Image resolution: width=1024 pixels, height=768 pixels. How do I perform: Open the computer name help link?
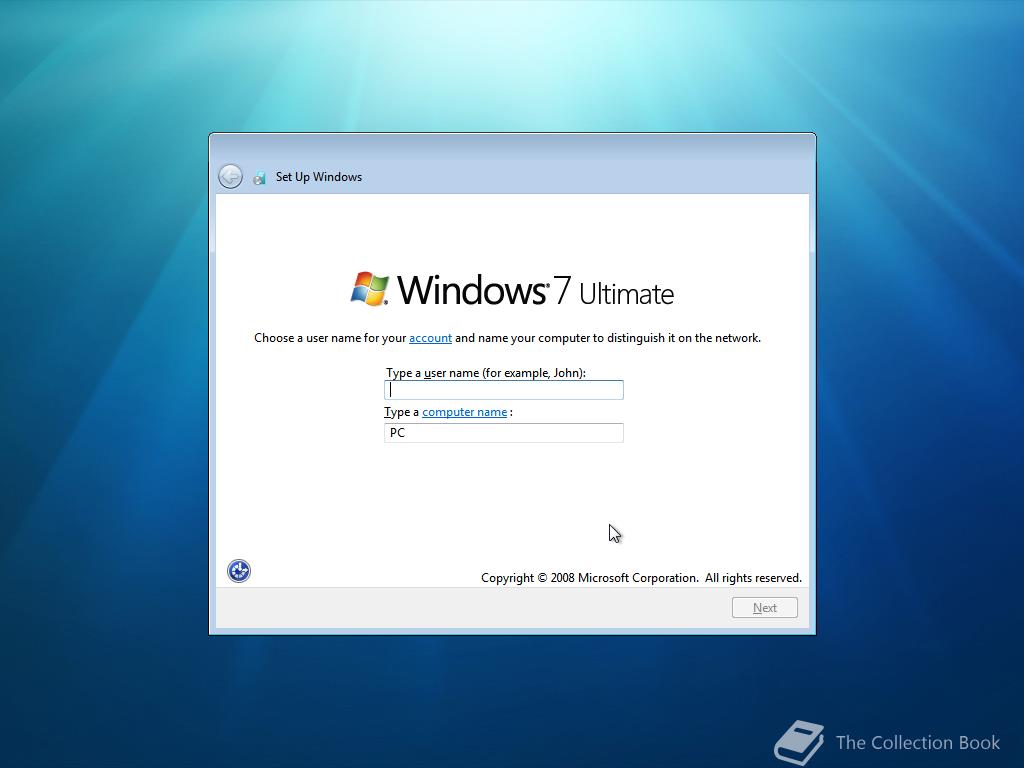pyautogui.click(x=464, y=412)
